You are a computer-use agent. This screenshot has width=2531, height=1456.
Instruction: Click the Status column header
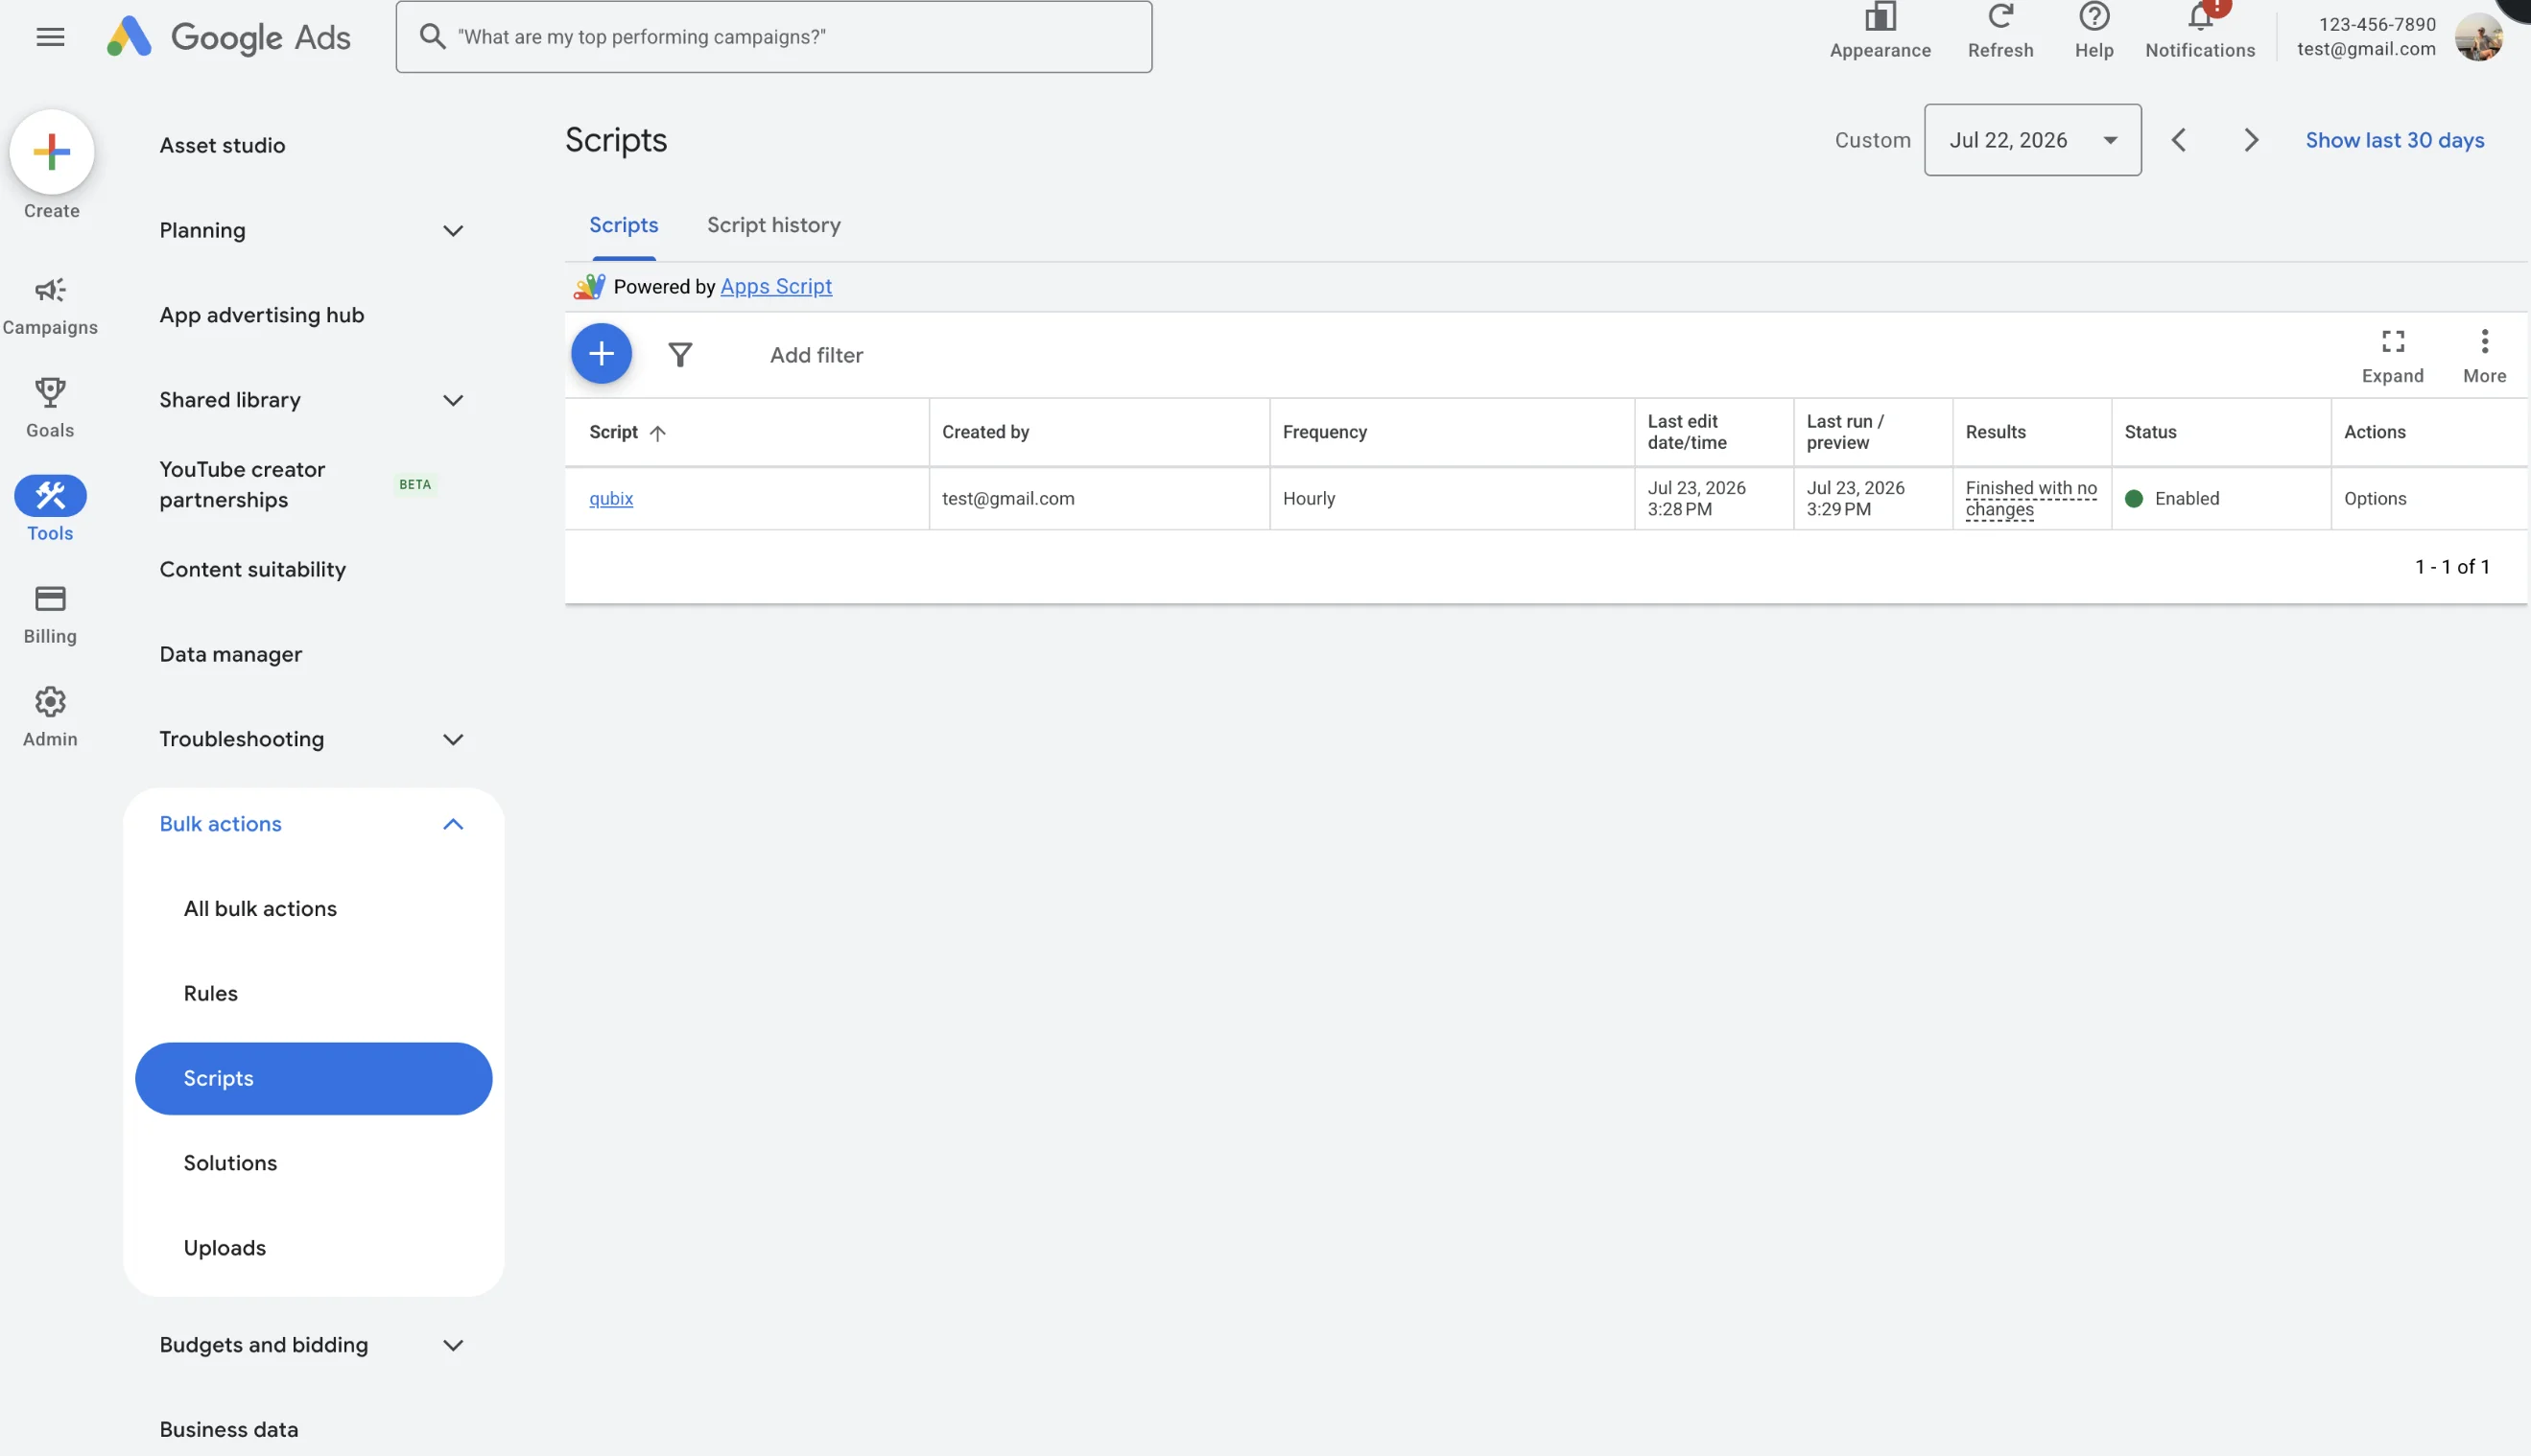coord(2150,432)
